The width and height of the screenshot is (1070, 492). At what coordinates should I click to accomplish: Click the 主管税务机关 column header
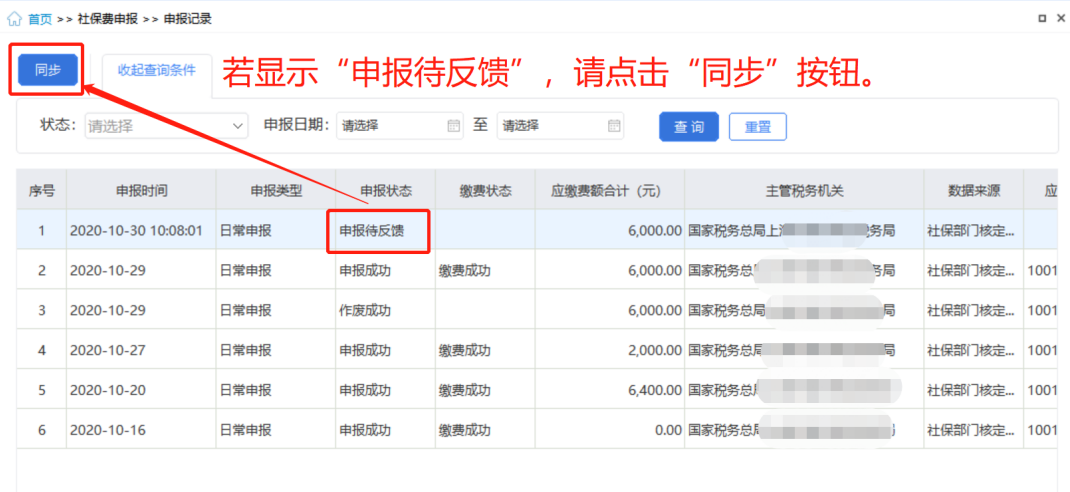[791, 190]
